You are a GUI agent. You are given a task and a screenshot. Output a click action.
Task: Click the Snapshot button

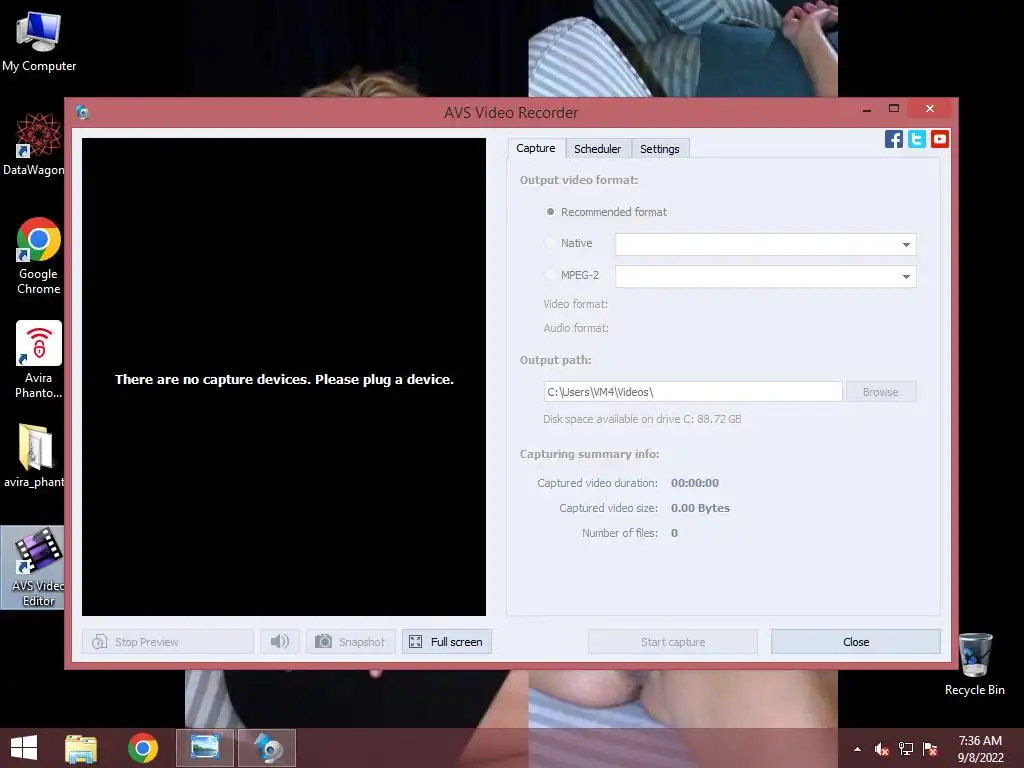click(350, 641)
